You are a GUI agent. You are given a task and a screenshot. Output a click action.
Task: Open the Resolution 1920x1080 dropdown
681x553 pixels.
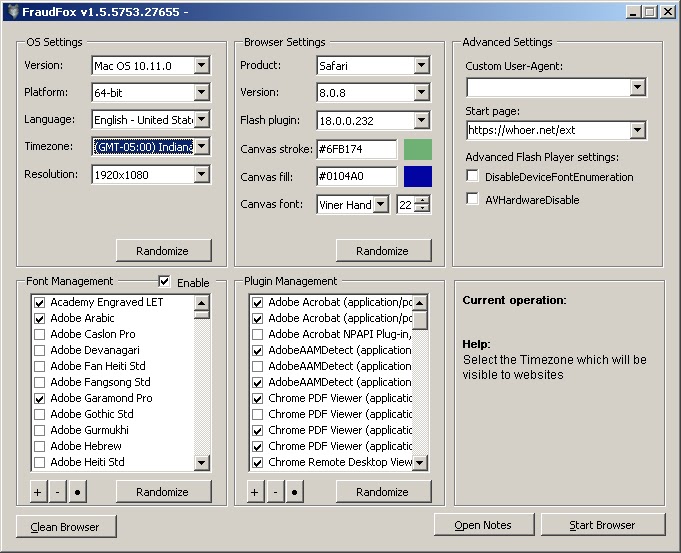point(202,175)
